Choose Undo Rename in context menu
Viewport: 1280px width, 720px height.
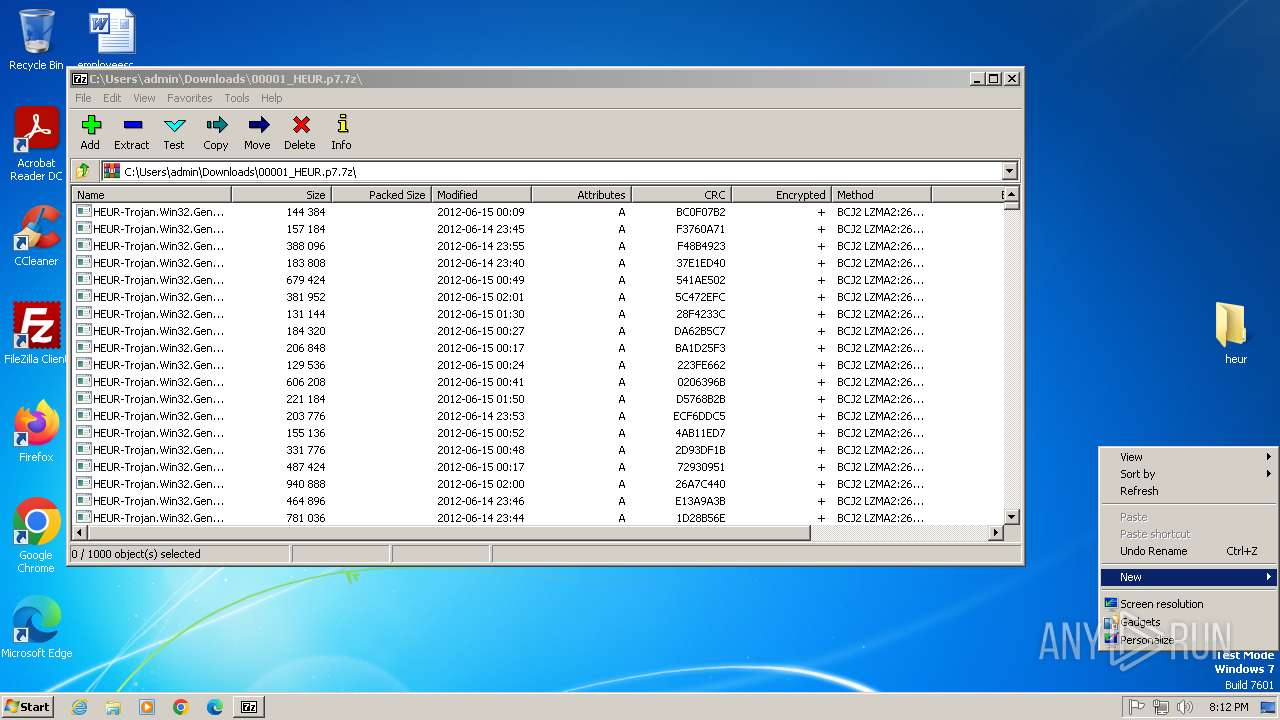click(x=1188, y=551)
